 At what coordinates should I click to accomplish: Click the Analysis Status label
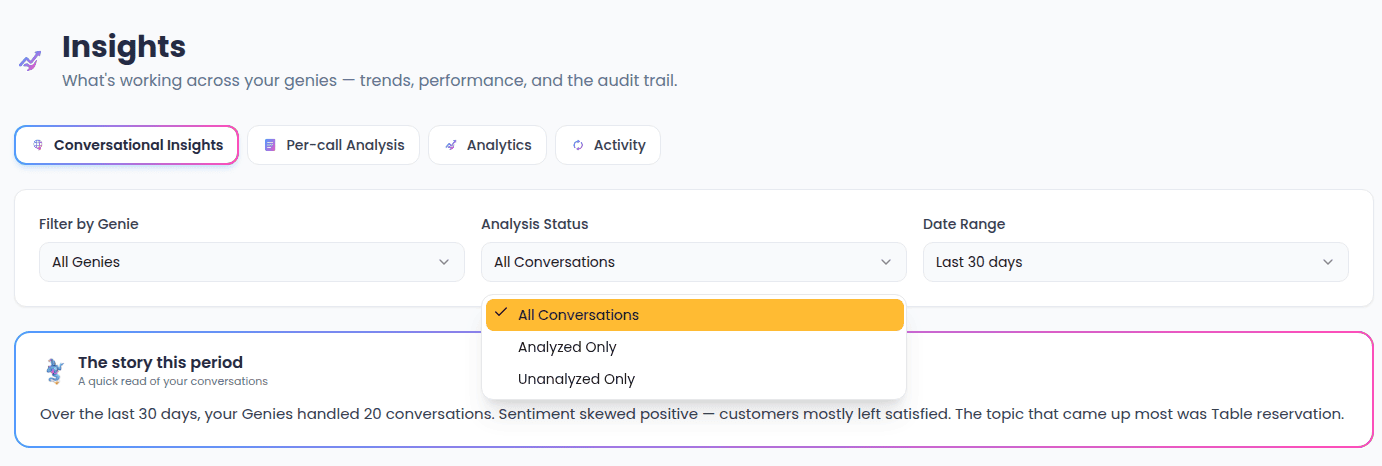(x=535, y=224)
